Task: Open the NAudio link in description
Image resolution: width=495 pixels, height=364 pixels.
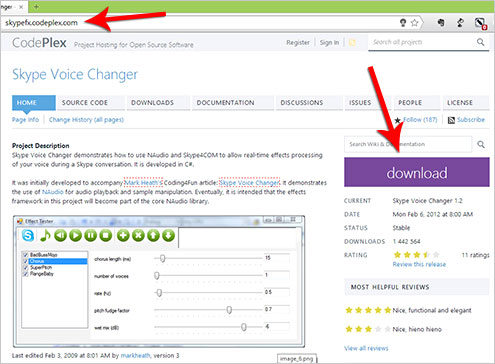Action: (x=53, y=192)
